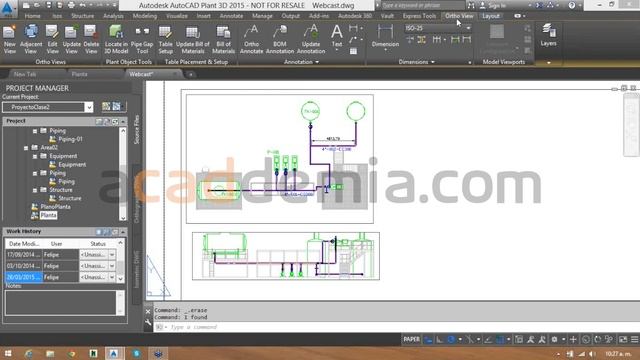Open File Explorer from taskbar
The image size is (640, 360).
pyautogui.click(x=50, y=353)
